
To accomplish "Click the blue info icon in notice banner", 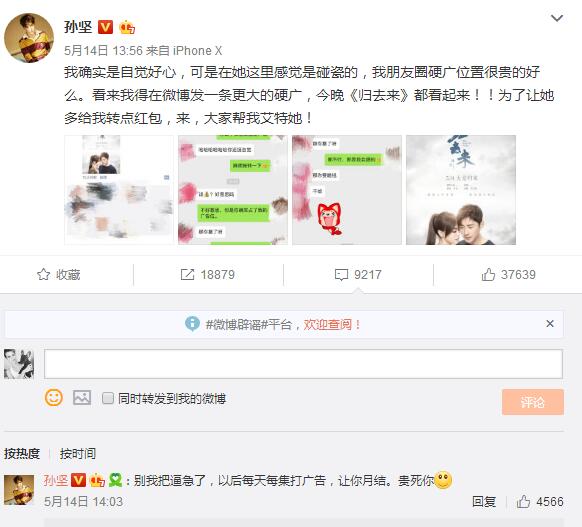I will tap(192, 324).
